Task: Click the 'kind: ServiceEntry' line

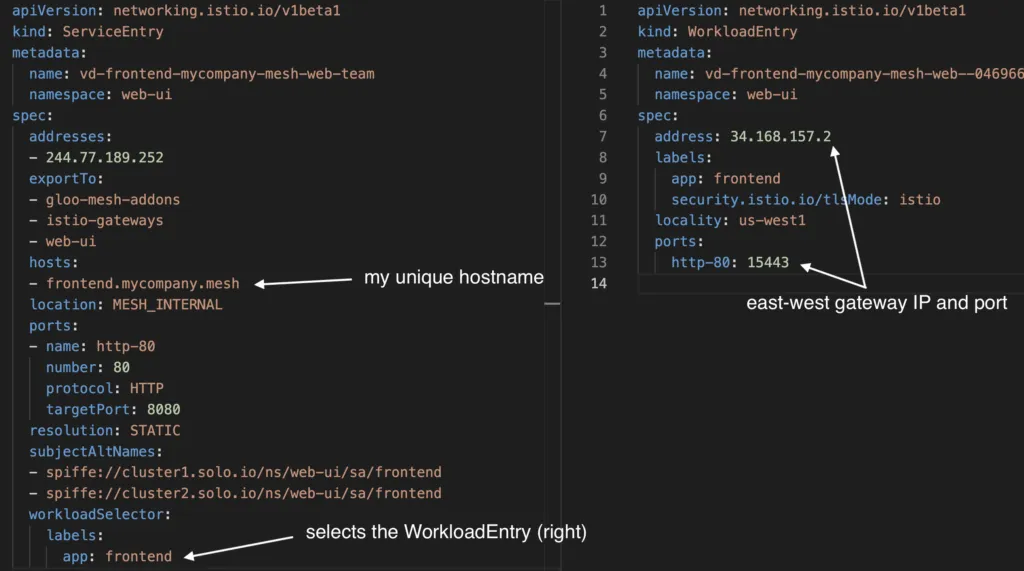Action: [x=88, y=31]
